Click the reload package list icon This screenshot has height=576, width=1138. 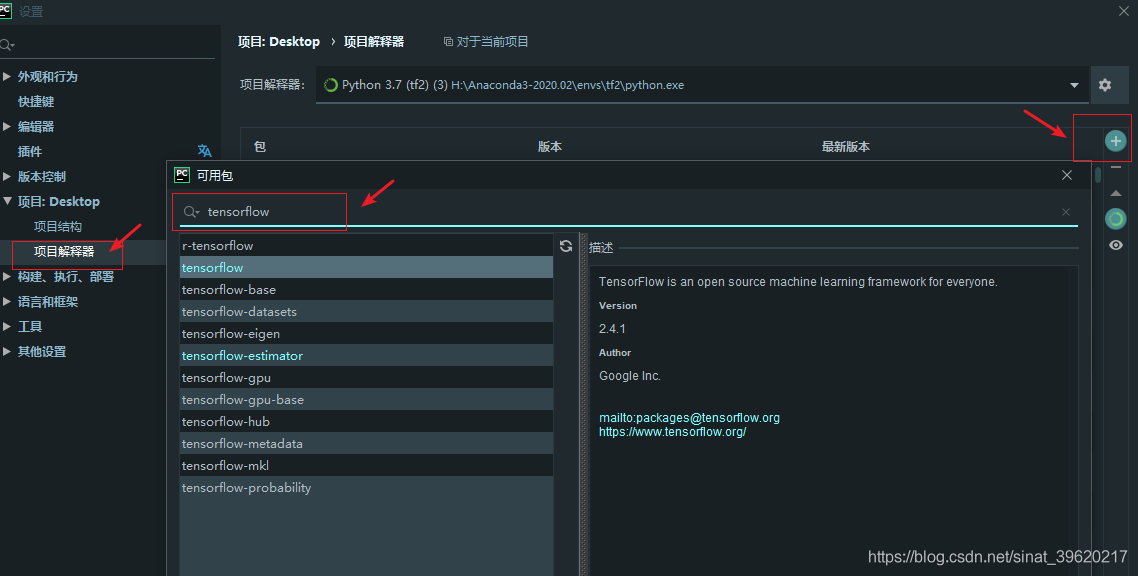click(566, 246)
